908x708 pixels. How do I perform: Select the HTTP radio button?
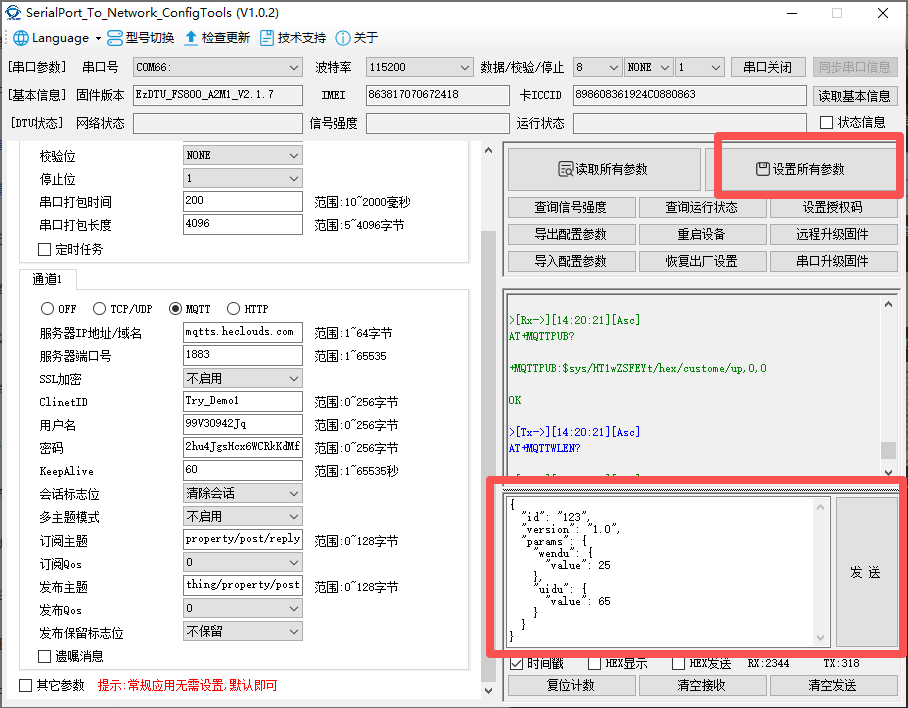tap(233, 309)
